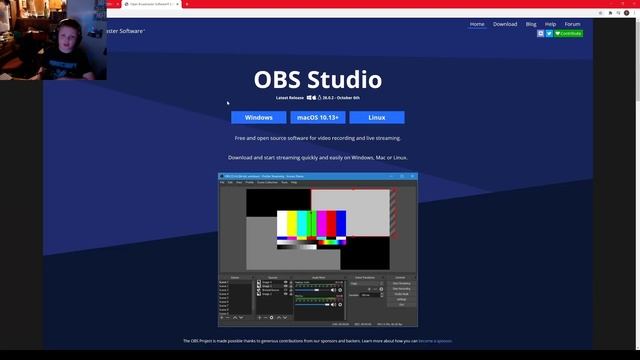Select the Linux download button
Viewport: 640px width, 360px height.
pyautogui.click(x=377, y=117)
